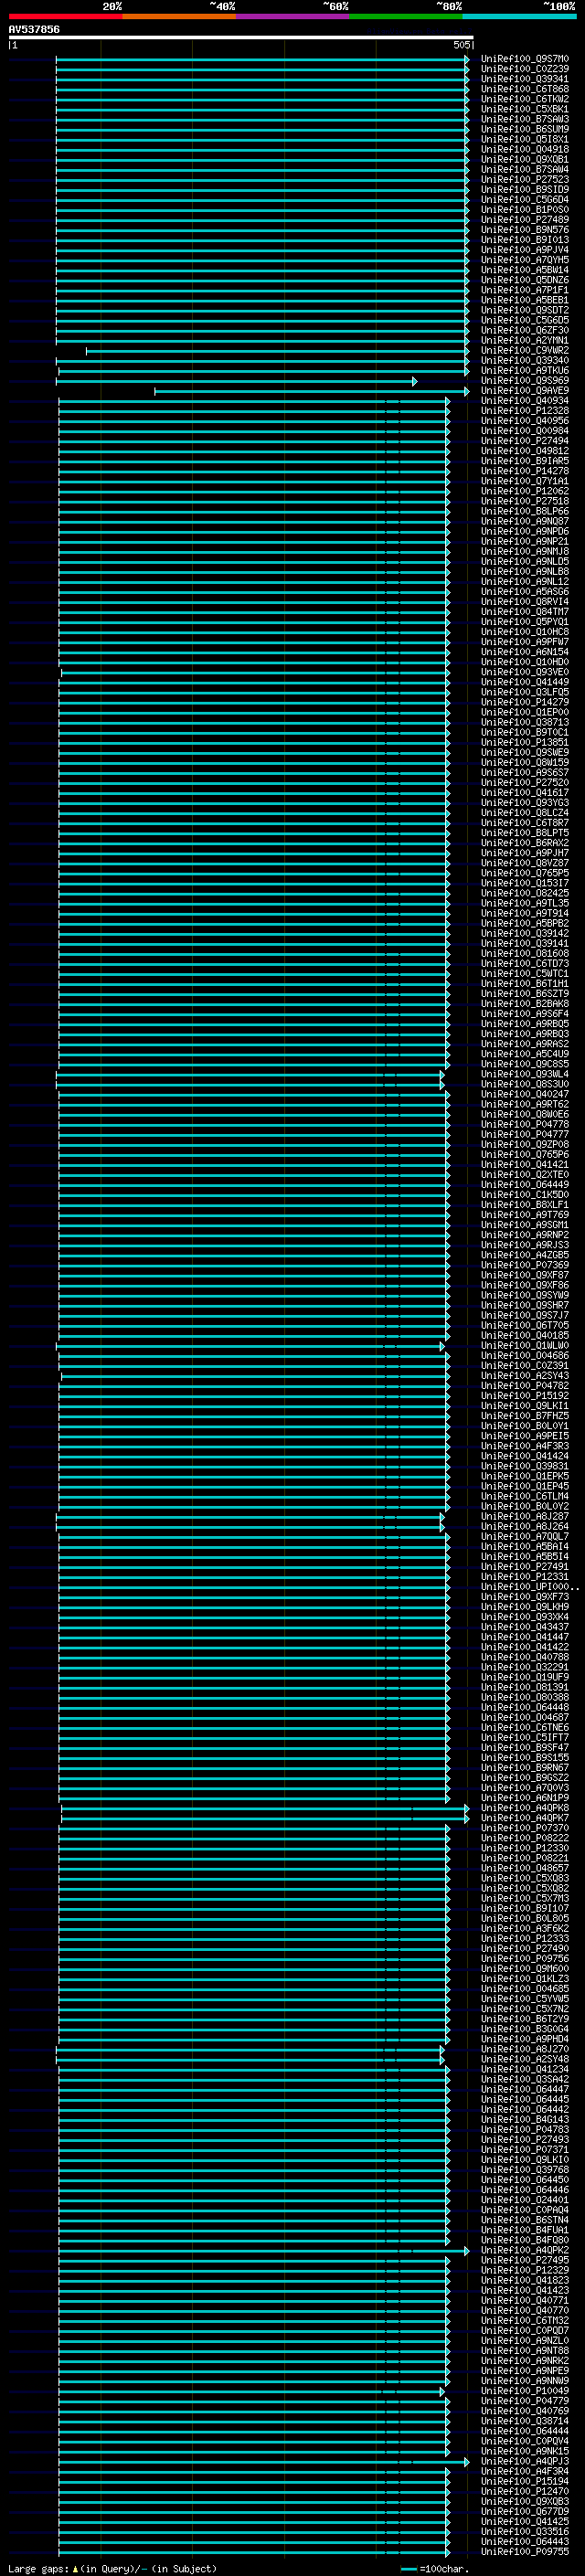This screenshot has height=2576, width=585.
Task: Select hit UniRef100_P12328
Action: (524, 411)
